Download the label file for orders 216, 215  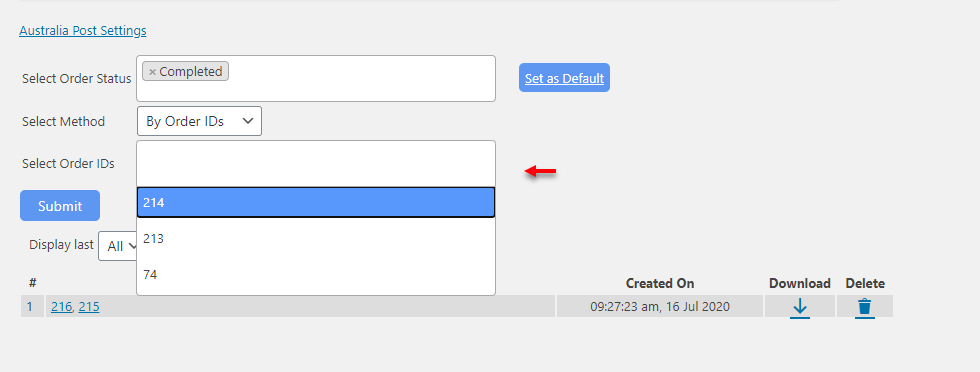point(799,307)
